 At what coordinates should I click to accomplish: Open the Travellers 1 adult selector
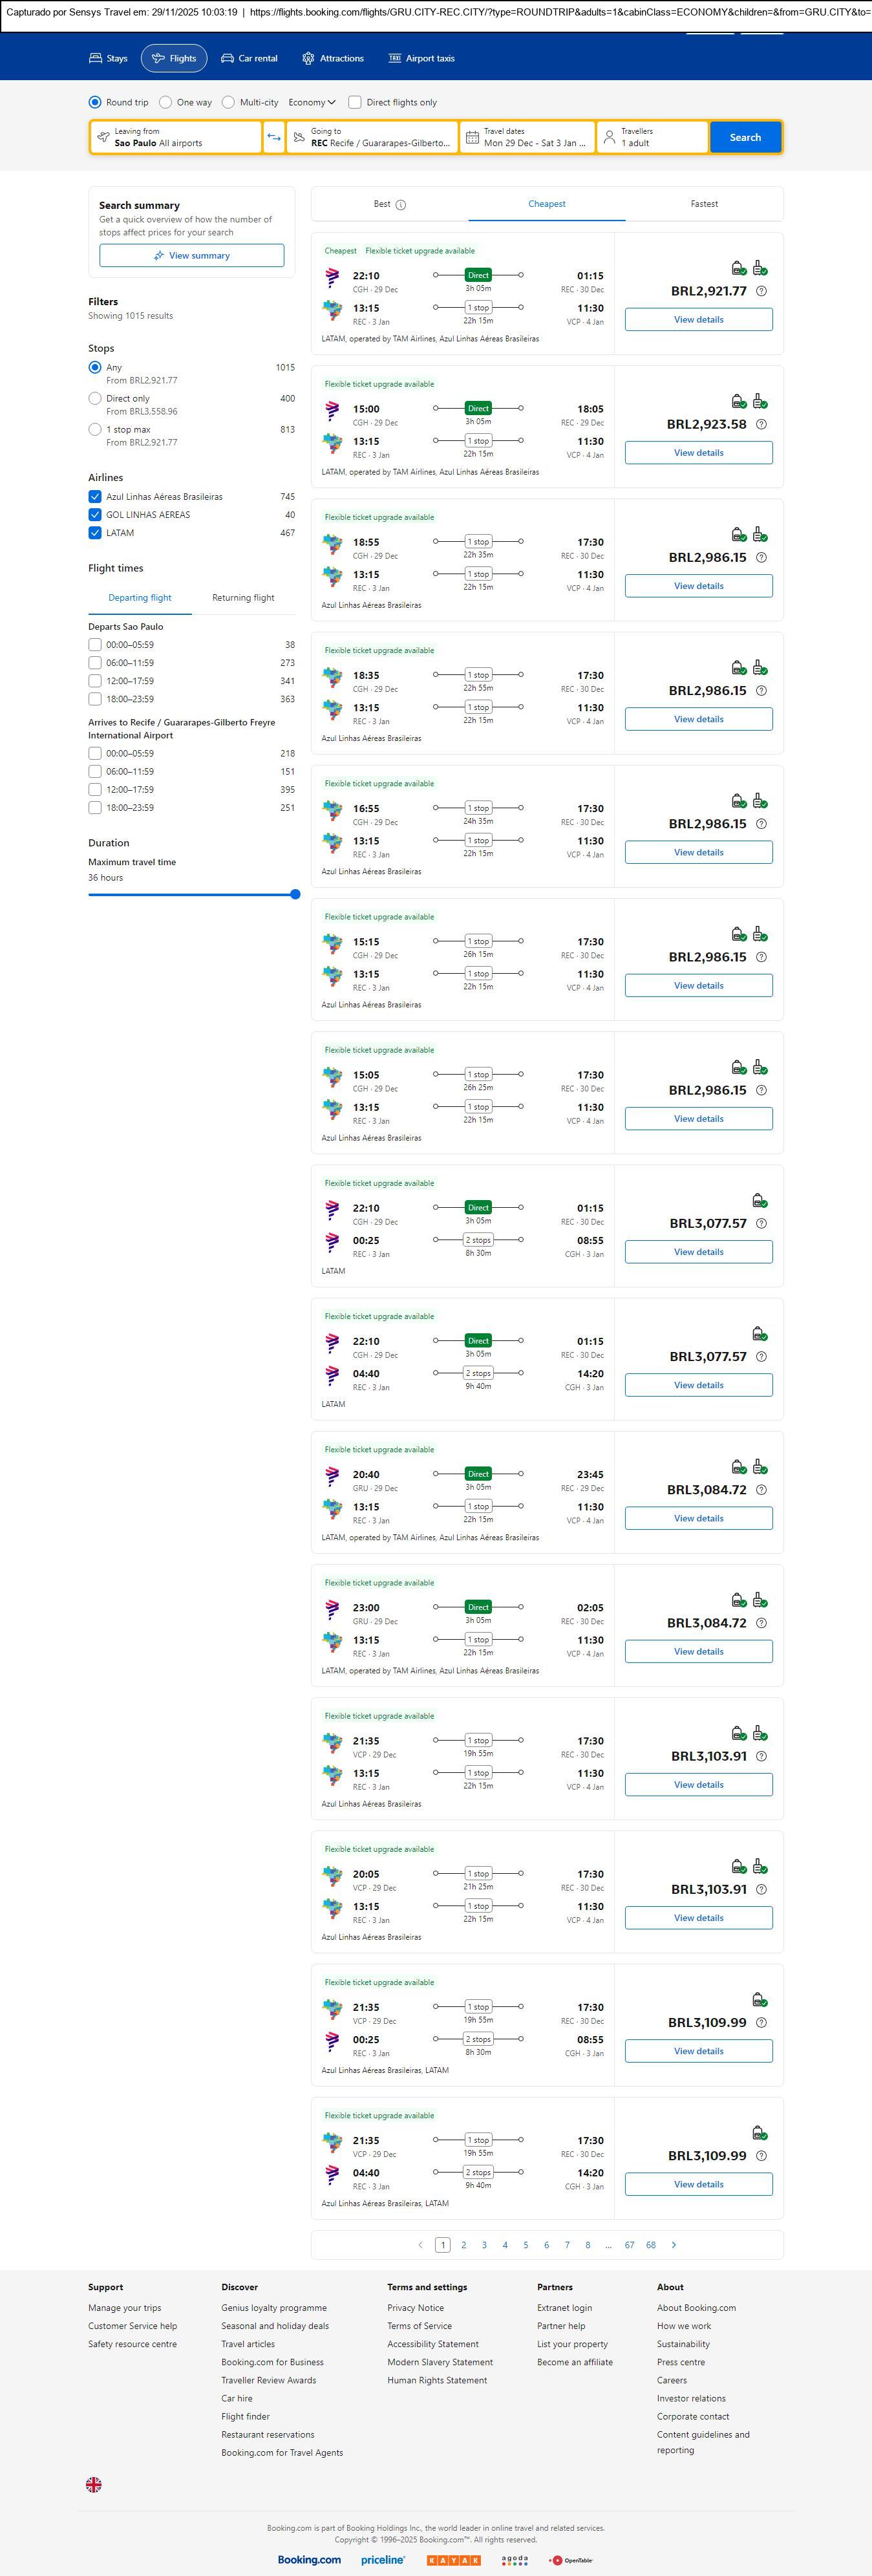[x=651, y=137]
